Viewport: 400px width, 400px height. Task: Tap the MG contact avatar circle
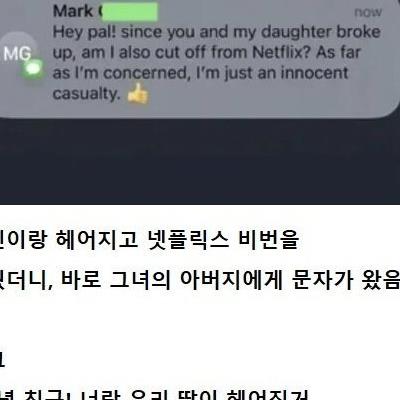coord(18,53)
